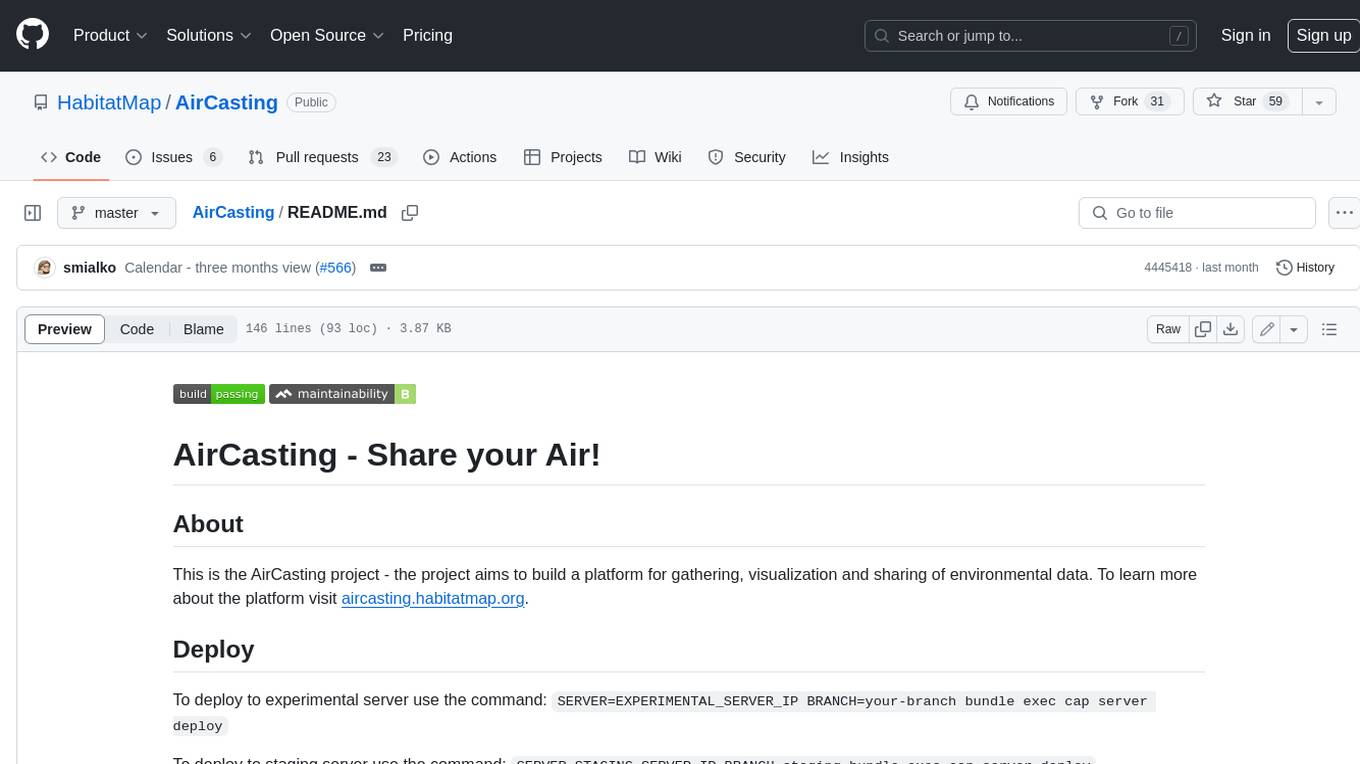Download the raw file
Screen dimensions: 1360x764
point(1231,329)
